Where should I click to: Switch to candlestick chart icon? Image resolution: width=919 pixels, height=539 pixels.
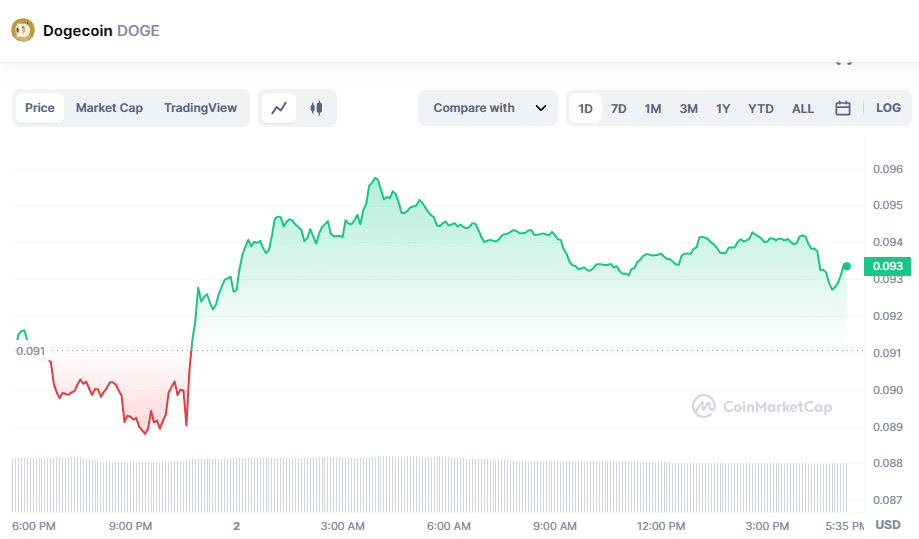pos(316,108)
